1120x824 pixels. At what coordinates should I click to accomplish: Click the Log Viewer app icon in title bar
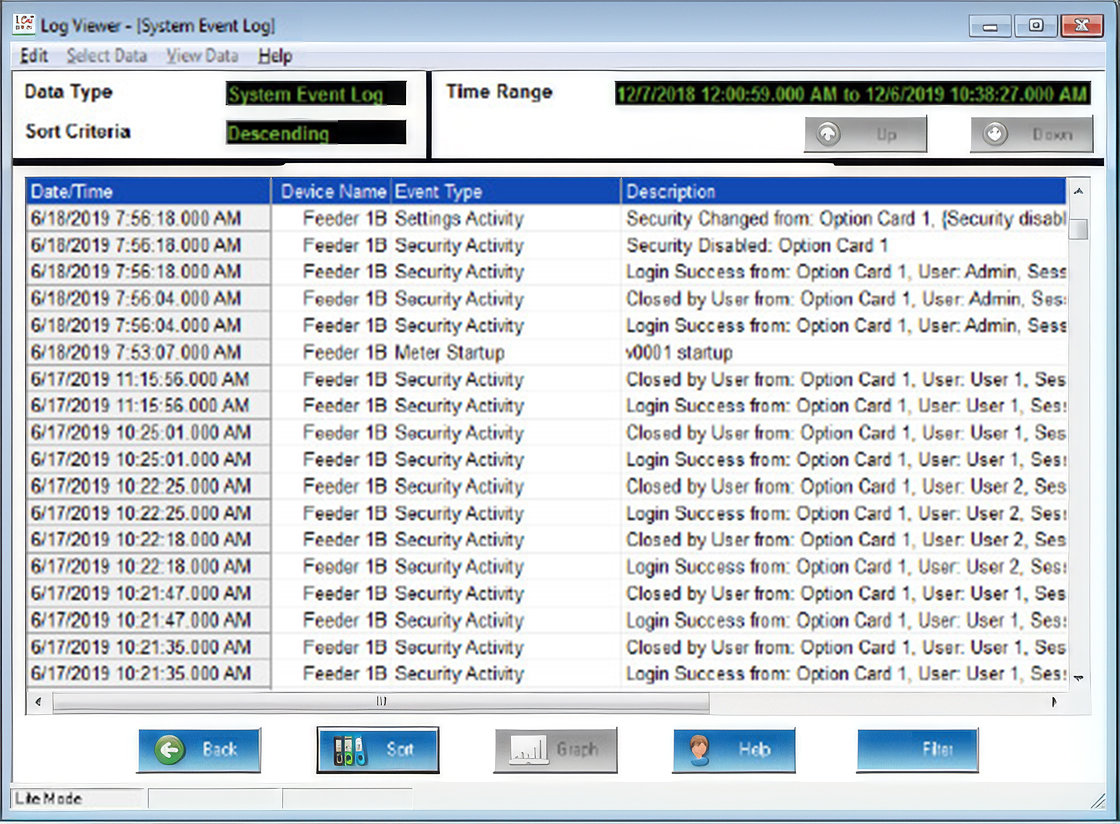[x=24, y=24]
